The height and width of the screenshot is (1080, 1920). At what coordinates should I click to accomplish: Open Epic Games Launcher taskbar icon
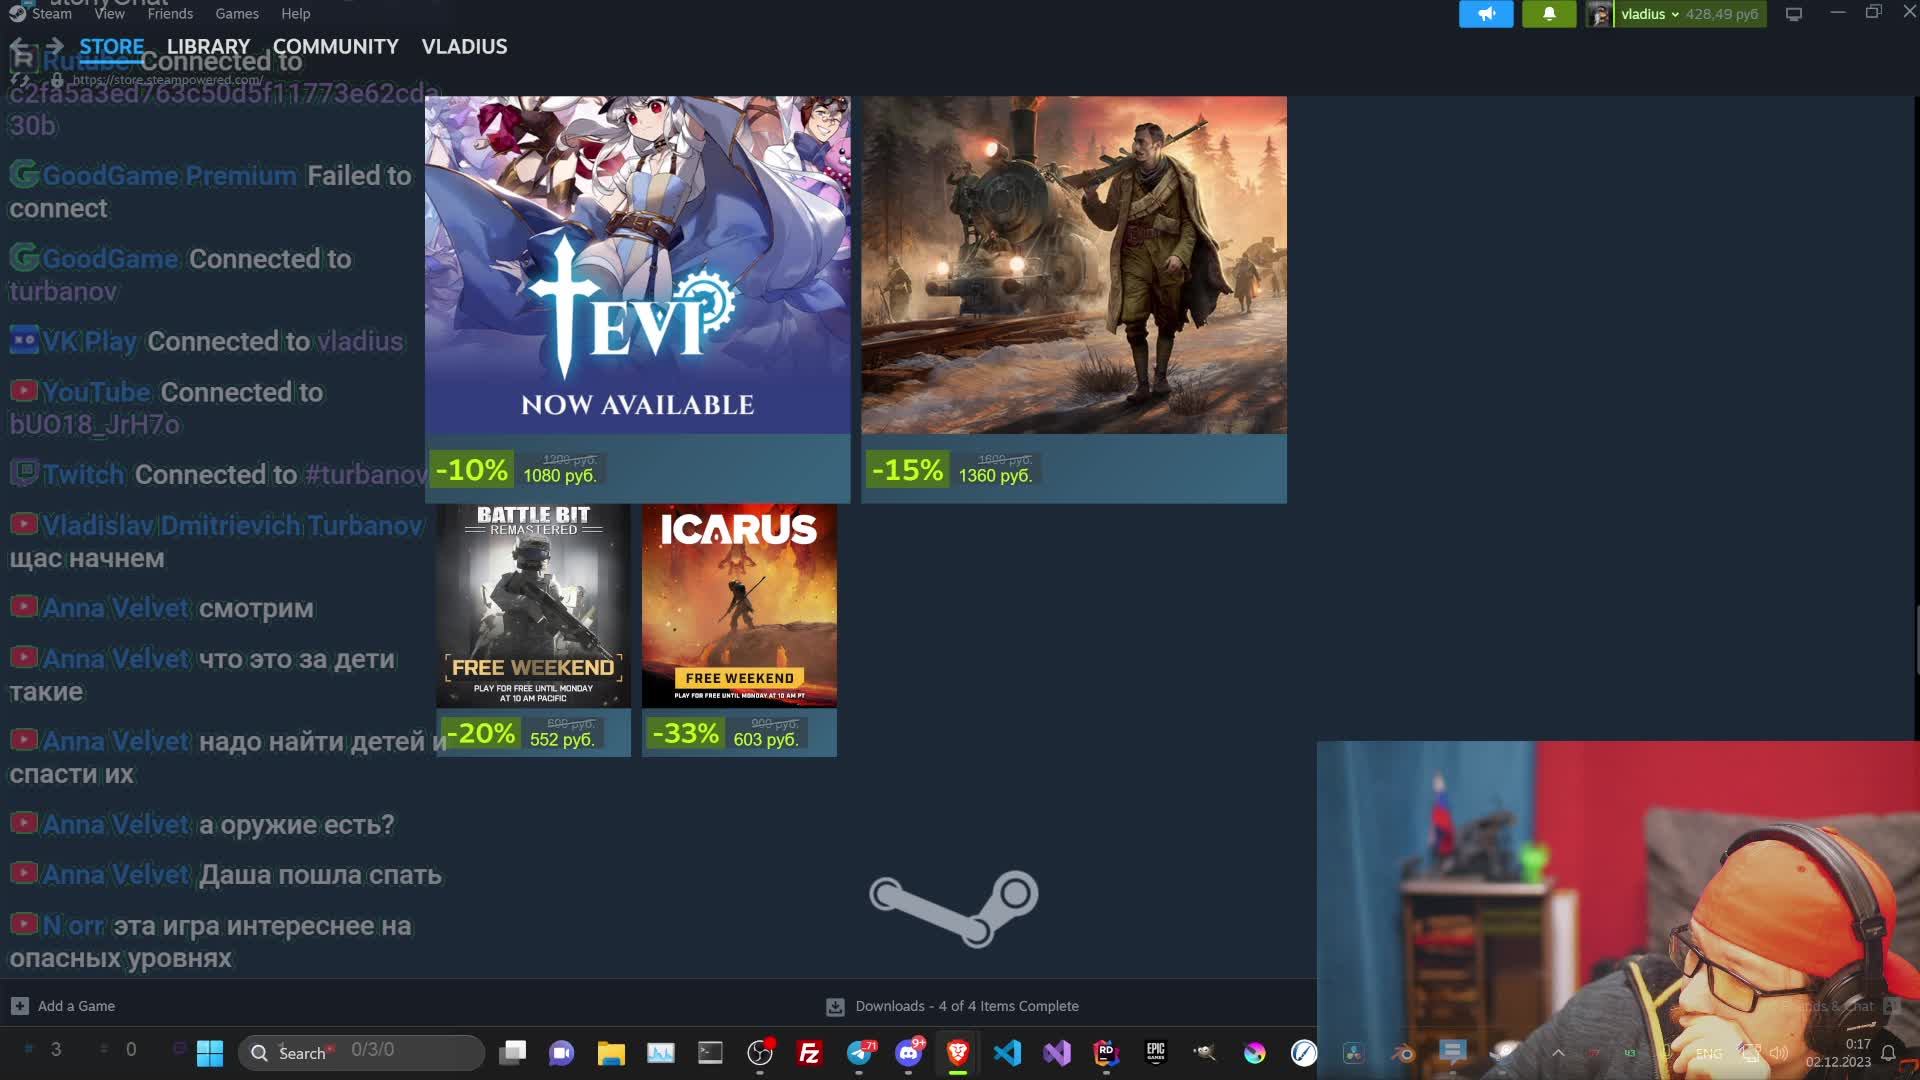1155,1052
